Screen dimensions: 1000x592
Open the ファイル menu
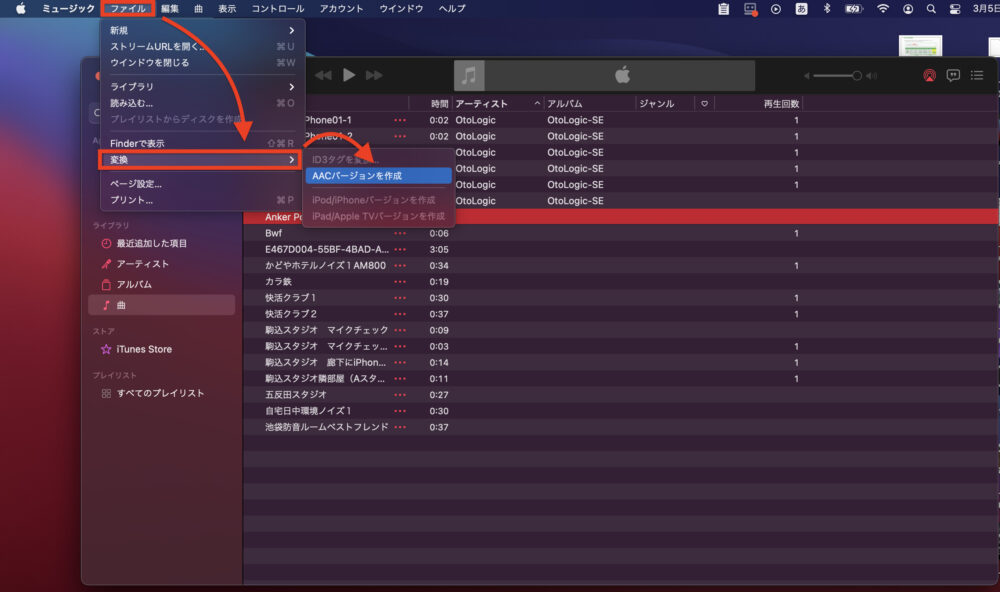click(x=128, y=8)
